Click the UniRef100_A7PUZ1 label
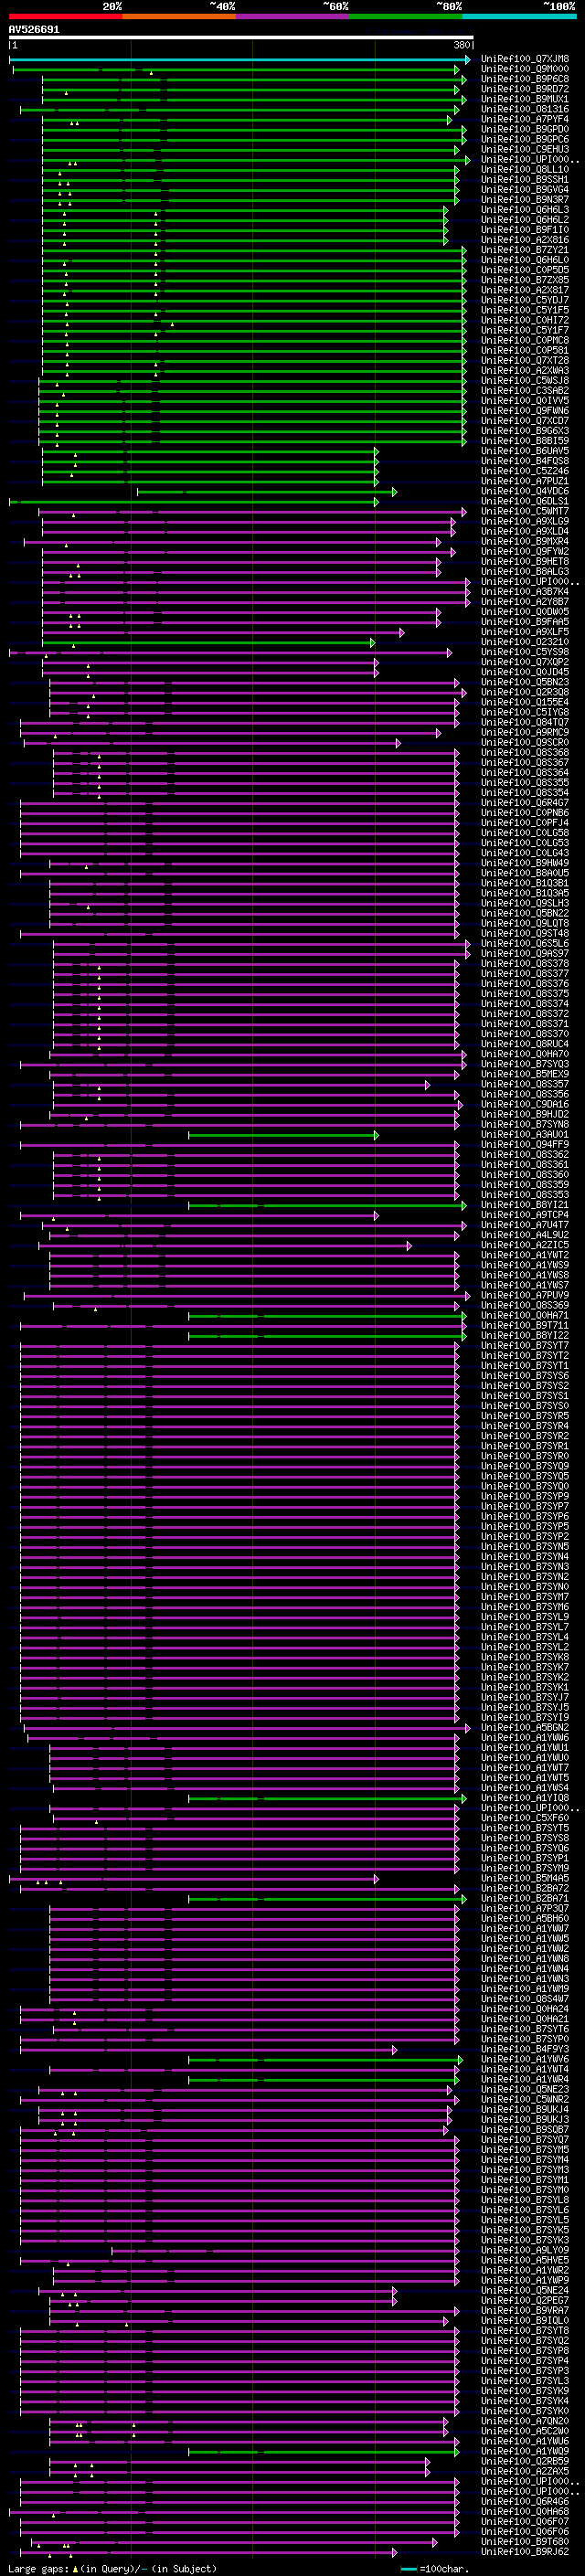This screenshot has height=2576, width=585. point(525,481)
